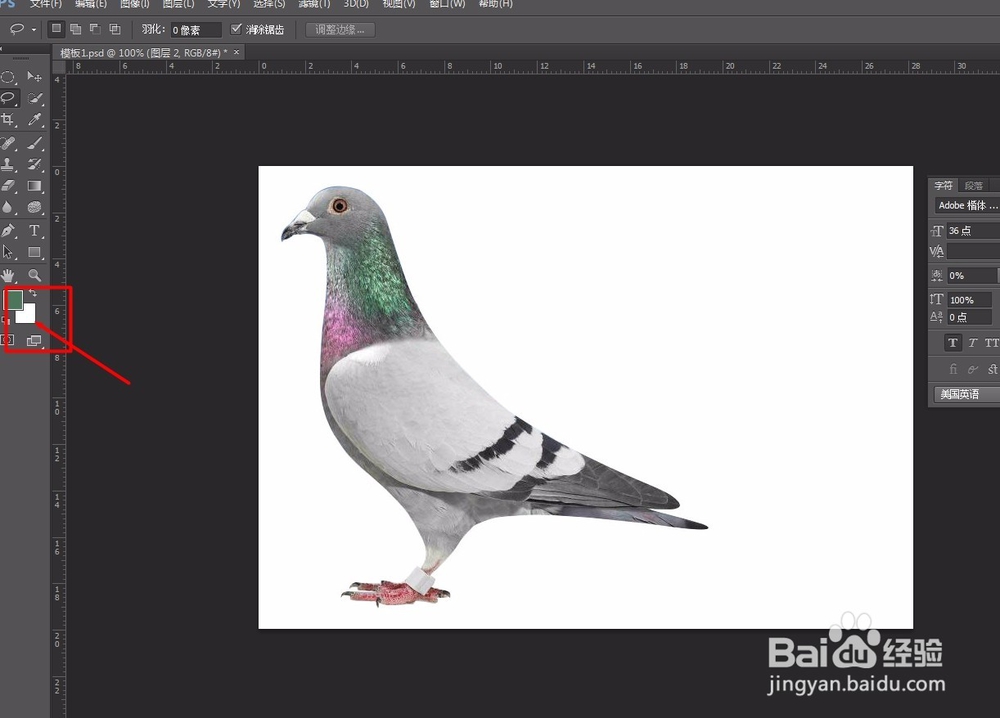
Task: Switch to the Character (字符) panel tab
Action: click(943, 186)
